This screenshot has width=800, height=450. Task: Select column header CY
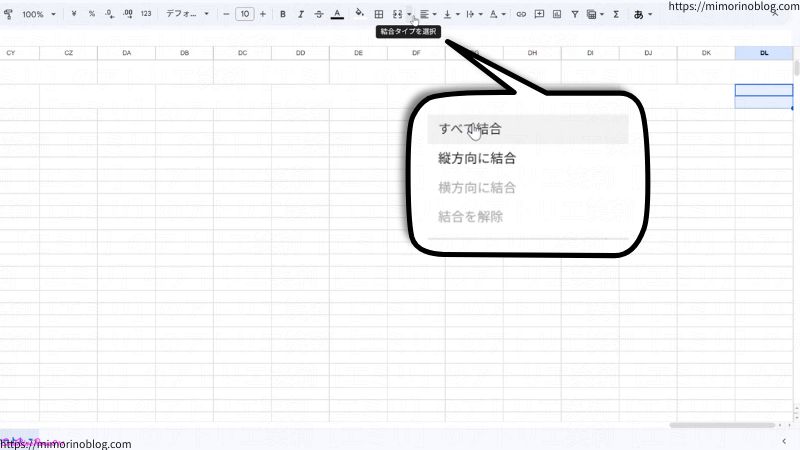coord(19,53)
